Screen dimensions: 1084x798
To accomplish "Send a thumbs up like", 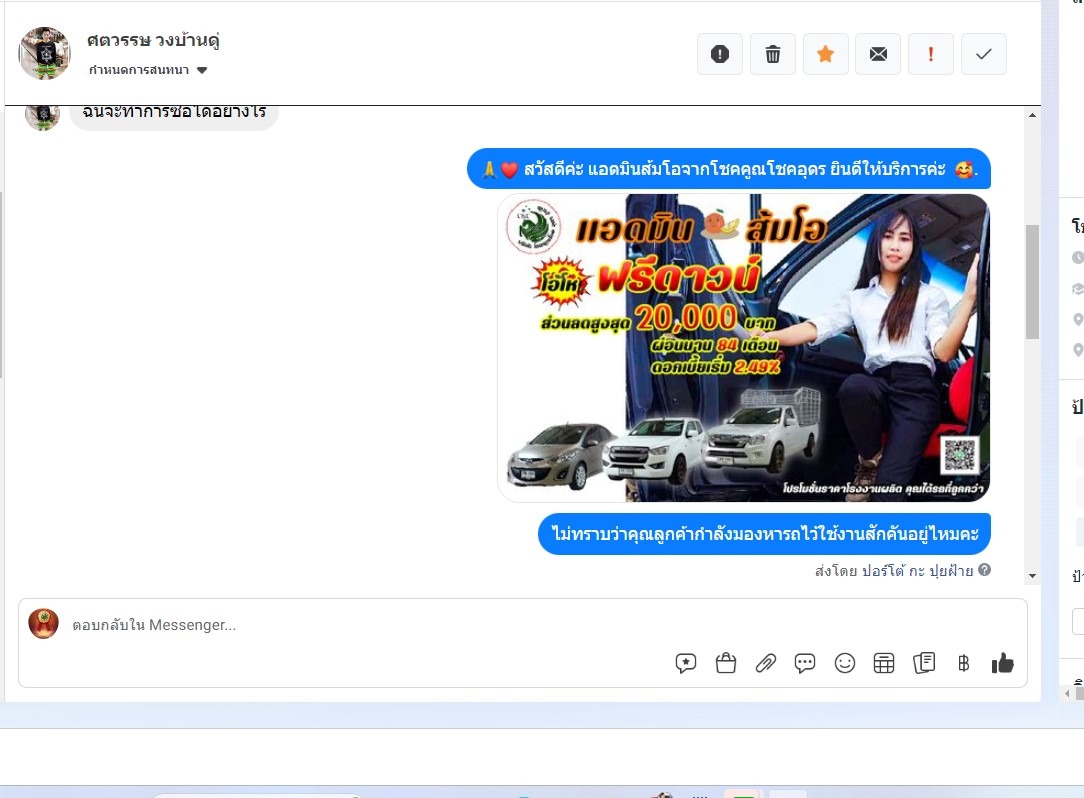I will [x=1002, y=663].
